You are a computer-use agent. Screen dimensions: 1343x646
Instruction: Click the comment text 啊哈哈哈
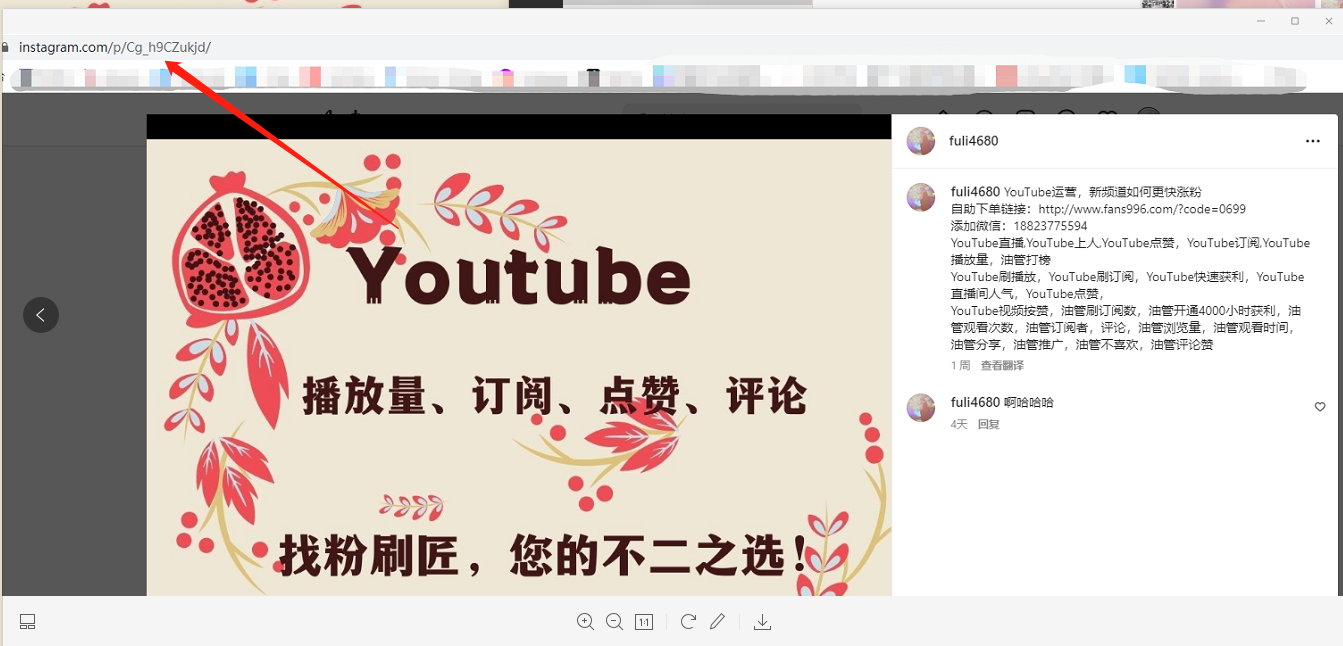(1029, 402)
